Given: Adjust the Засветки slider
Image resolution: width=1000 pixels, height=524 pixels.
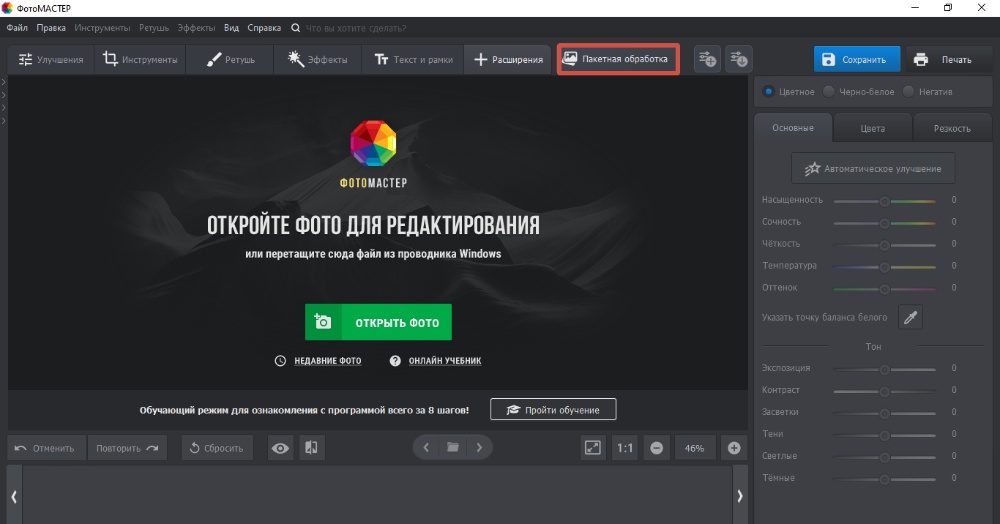Looking at the screenshot, I should coord(885,413).
